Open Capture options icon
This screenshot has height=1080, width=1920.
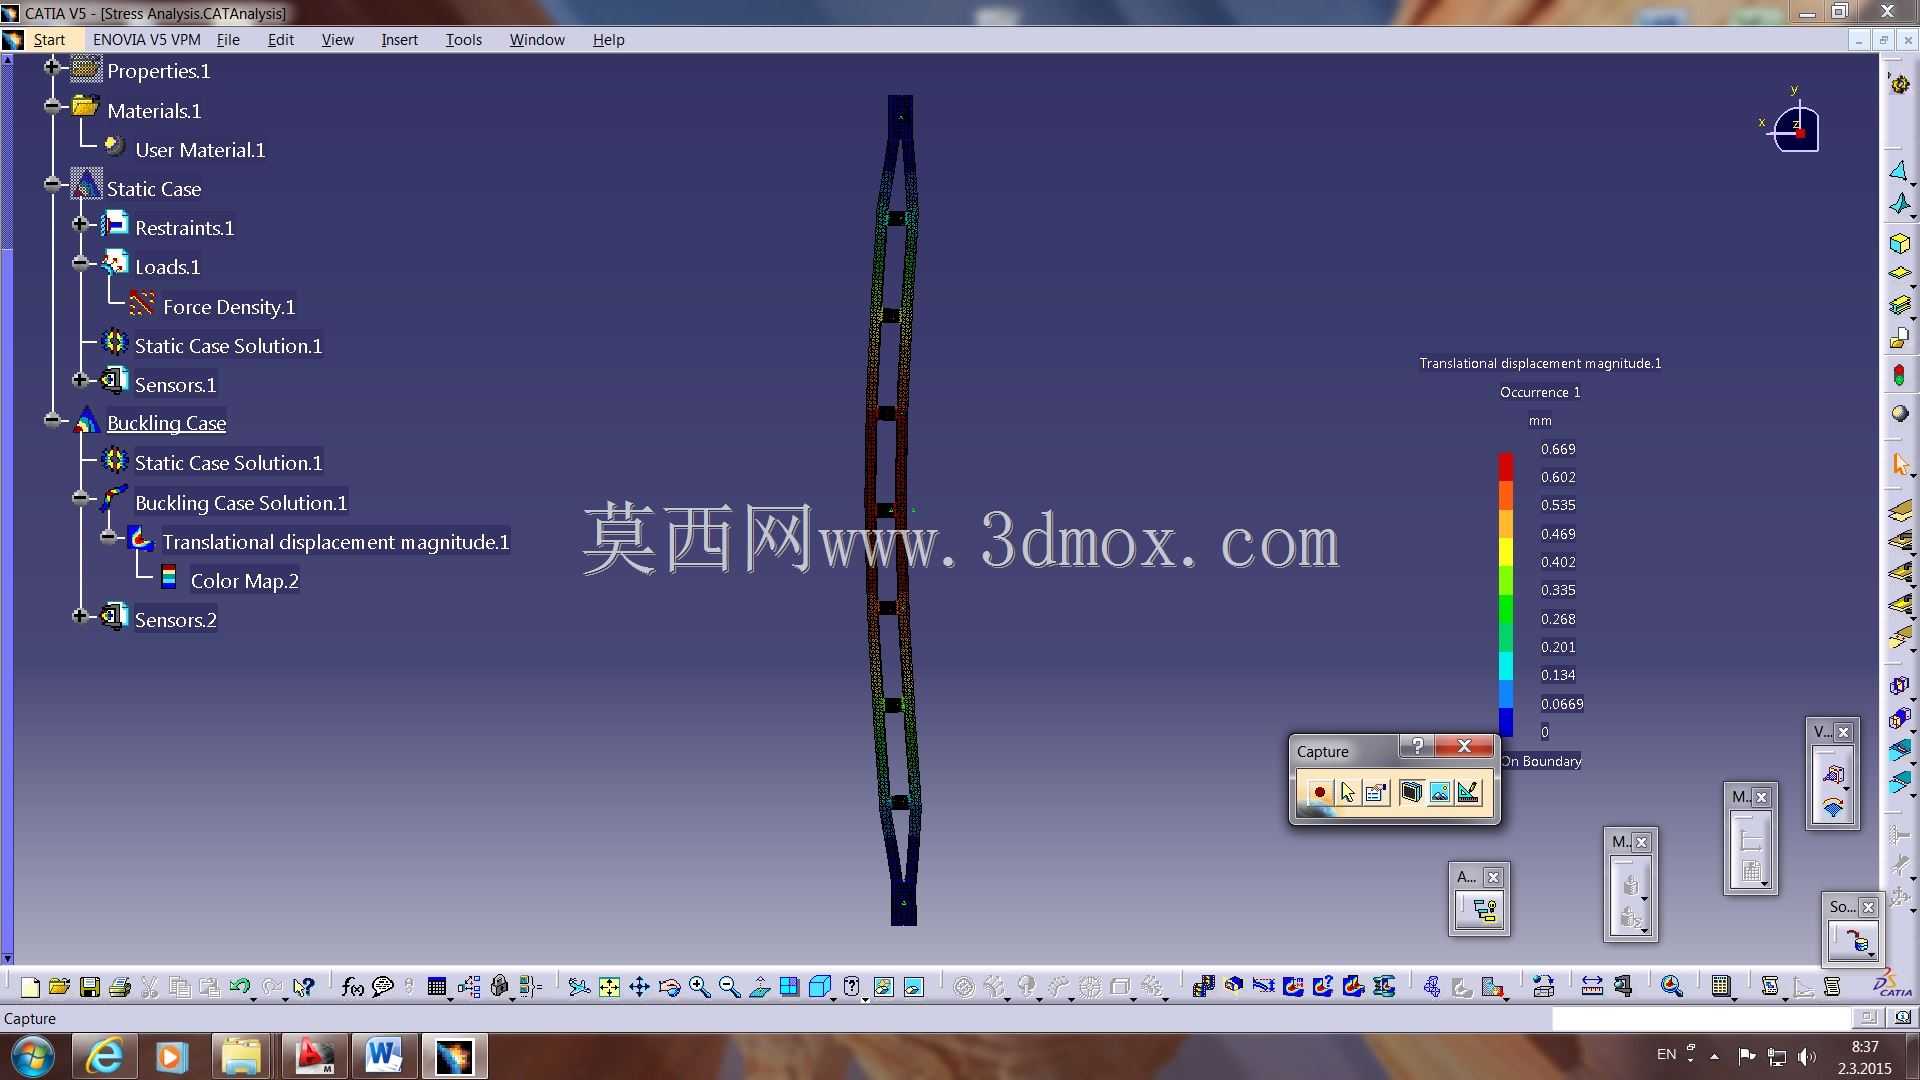point(1376,793)
